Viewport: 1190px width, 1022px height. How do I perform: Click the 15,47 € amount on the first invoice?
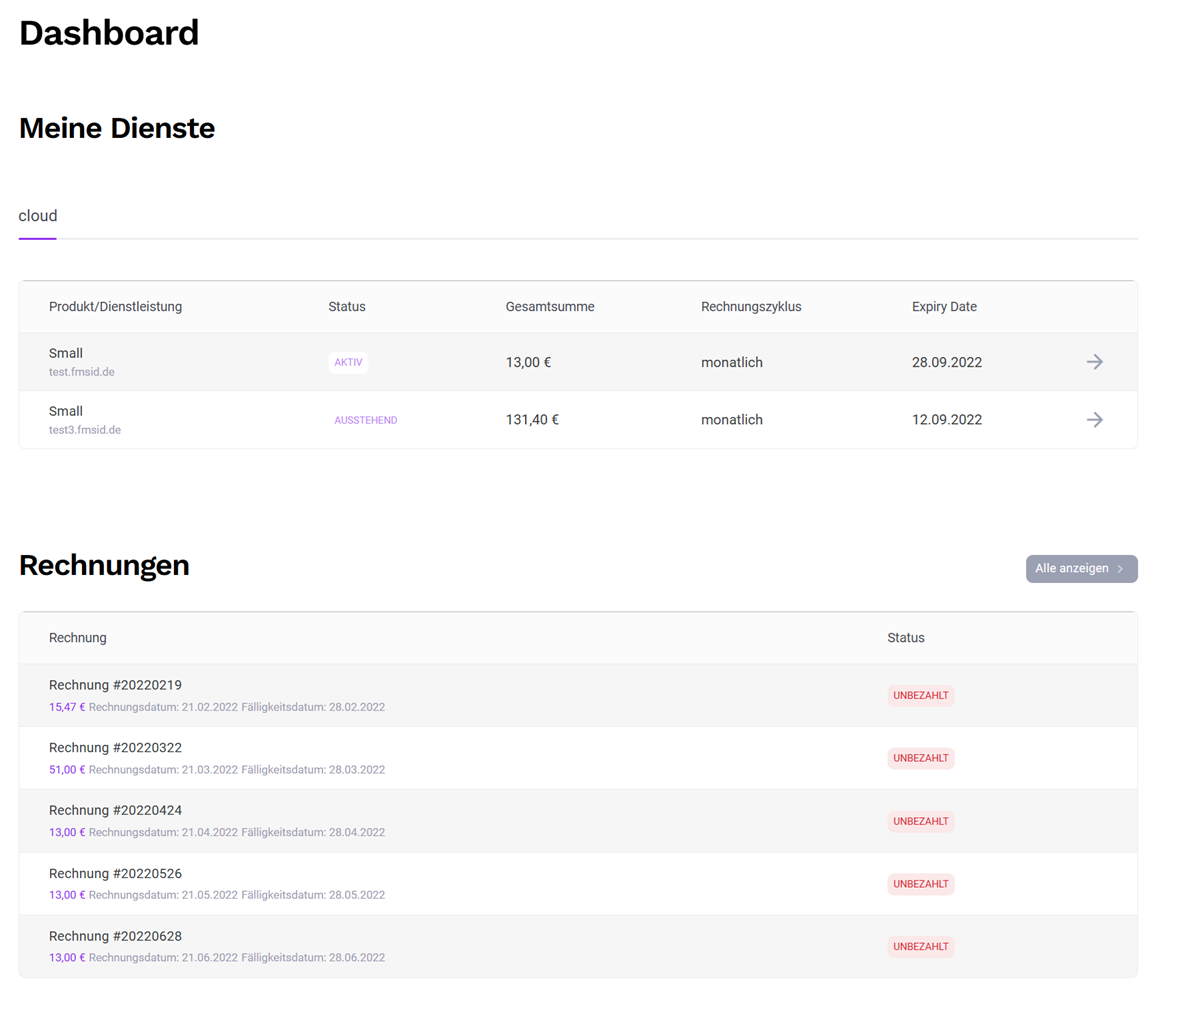(x=65, y=707)
